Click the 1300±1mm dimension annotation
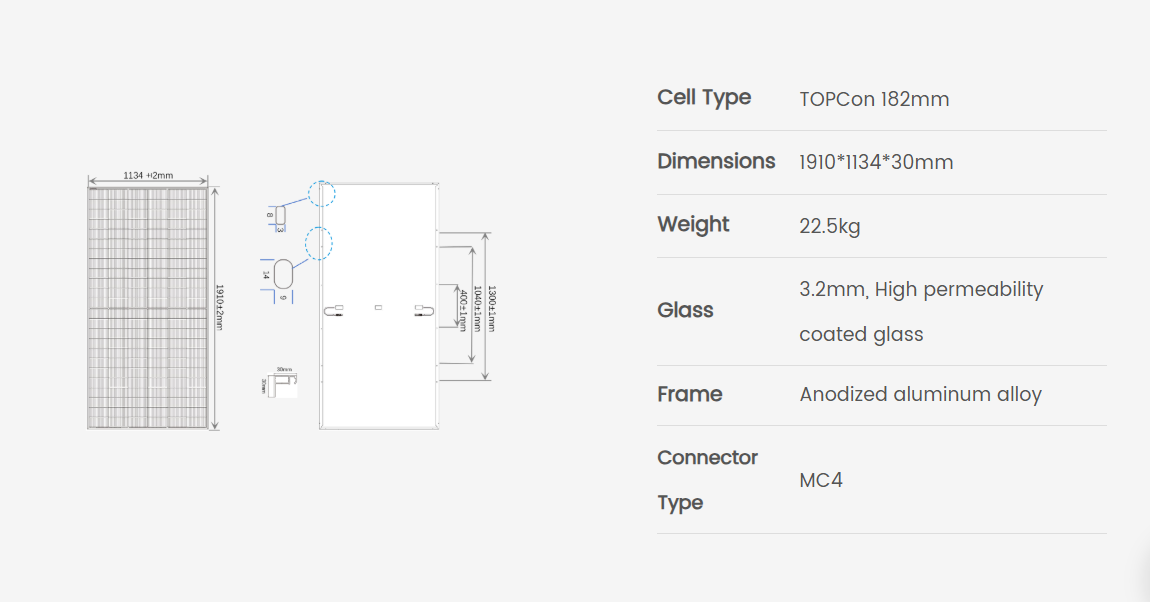Viewport: 1150px width, 602px height. (491, 309)
